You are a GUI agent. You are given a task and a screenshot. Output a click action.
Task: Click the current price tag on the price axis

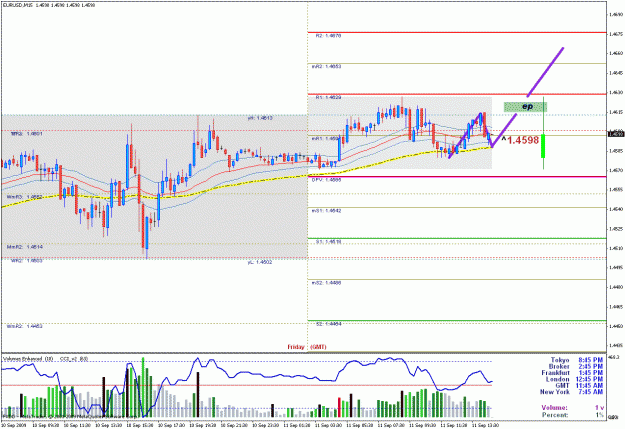616,134
